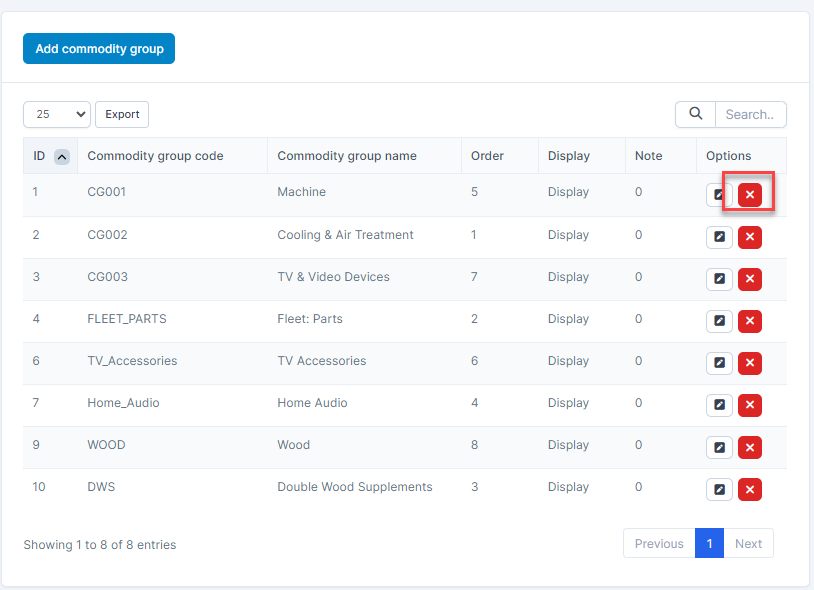The height and width of the screenshot is (590, 814).
Task: Focus the Search text field
Action: [750, 114]
